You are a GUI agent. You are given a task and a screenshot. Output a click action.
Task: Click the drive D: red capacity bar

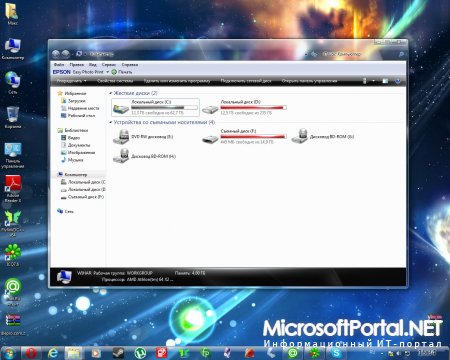[x=253, y=107]
